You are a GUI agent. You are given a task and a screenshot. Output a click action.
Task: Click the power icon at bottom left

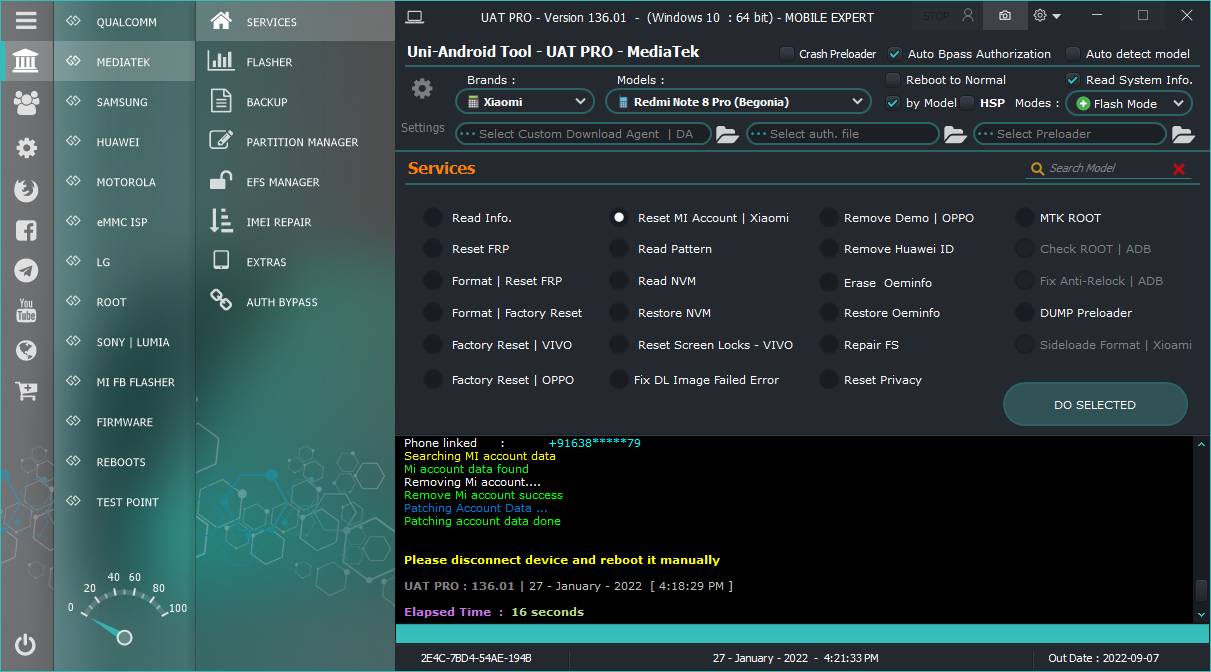point(26,645)
